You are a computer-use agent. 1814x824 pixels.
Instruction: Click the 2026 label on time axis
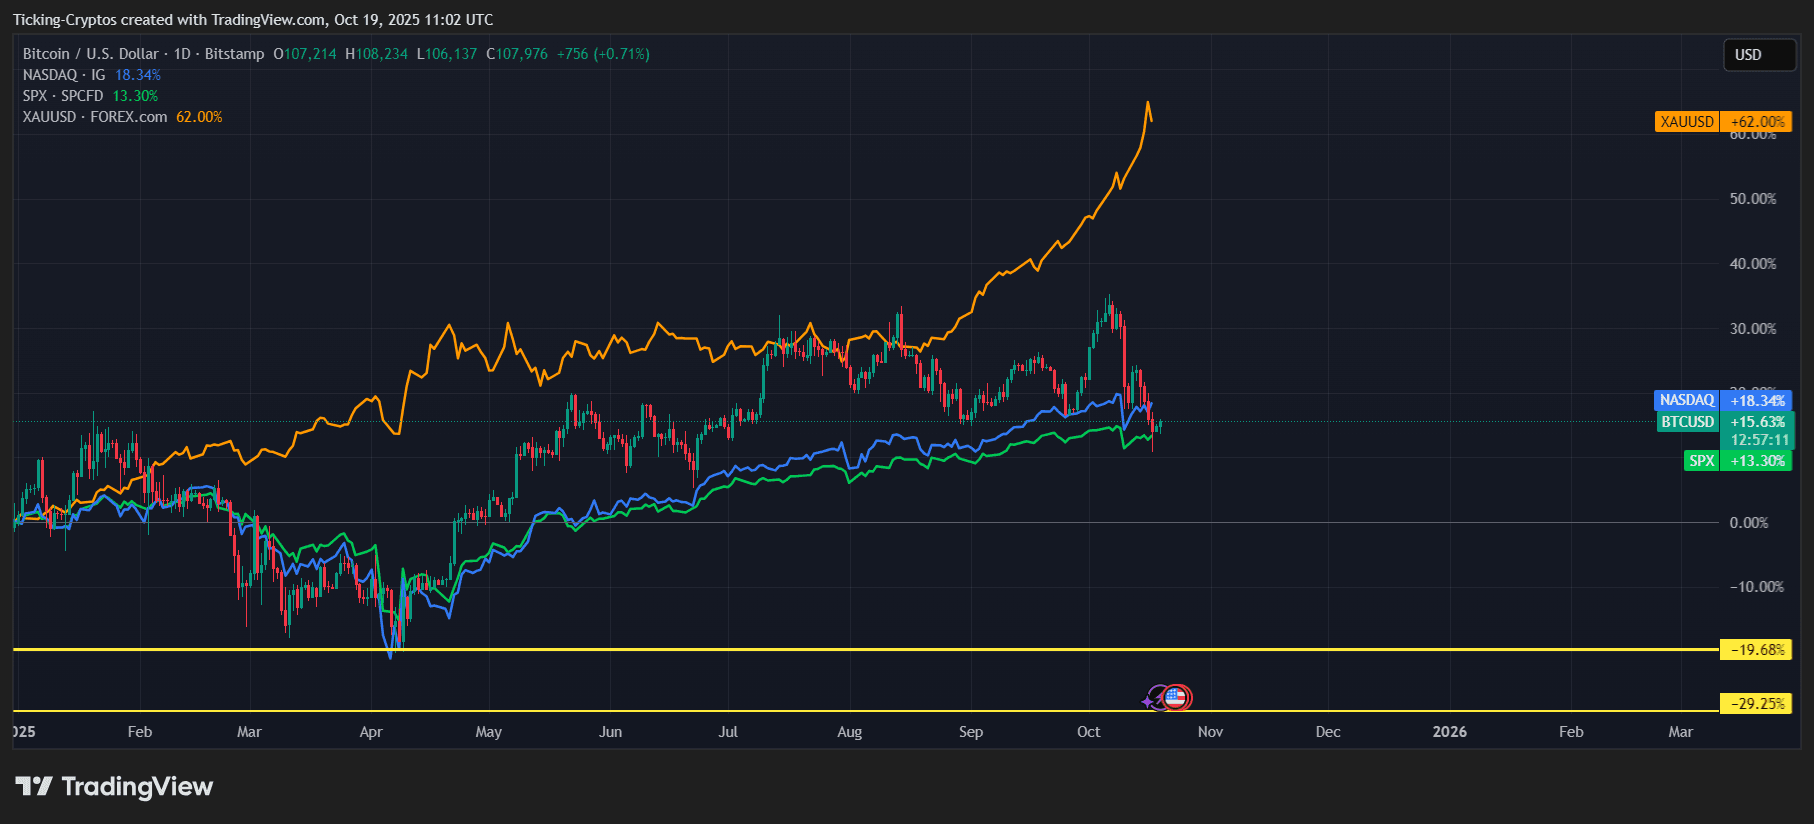1449,732
